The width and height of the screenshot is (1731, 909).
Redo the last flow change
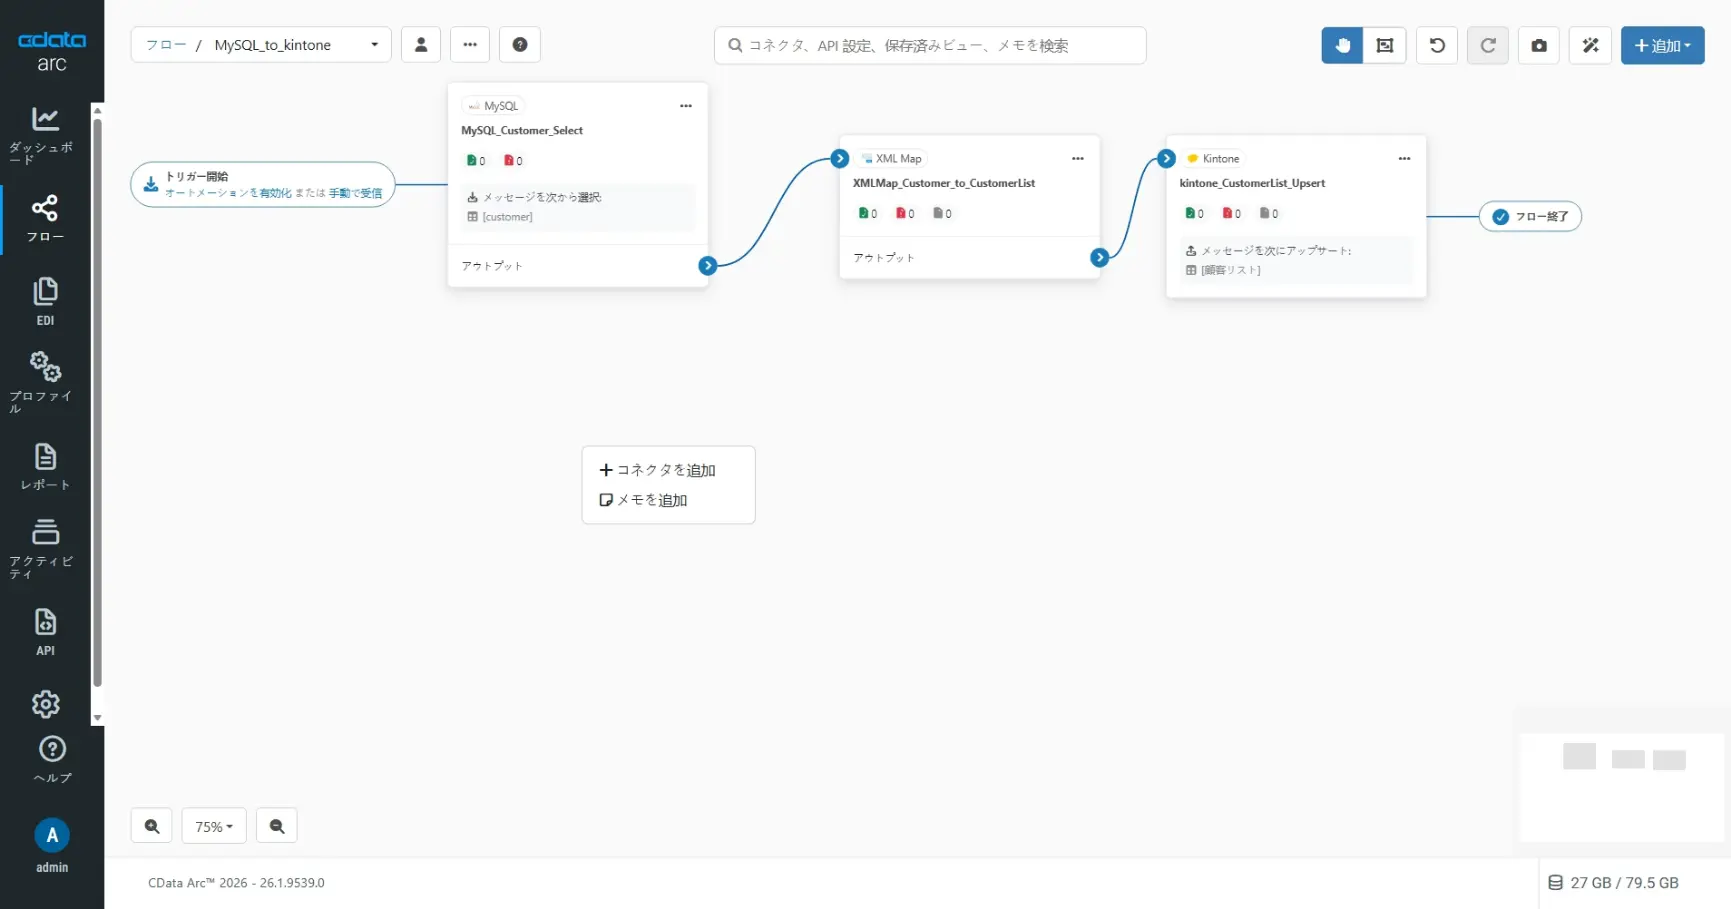click(x=1488, y=45)
